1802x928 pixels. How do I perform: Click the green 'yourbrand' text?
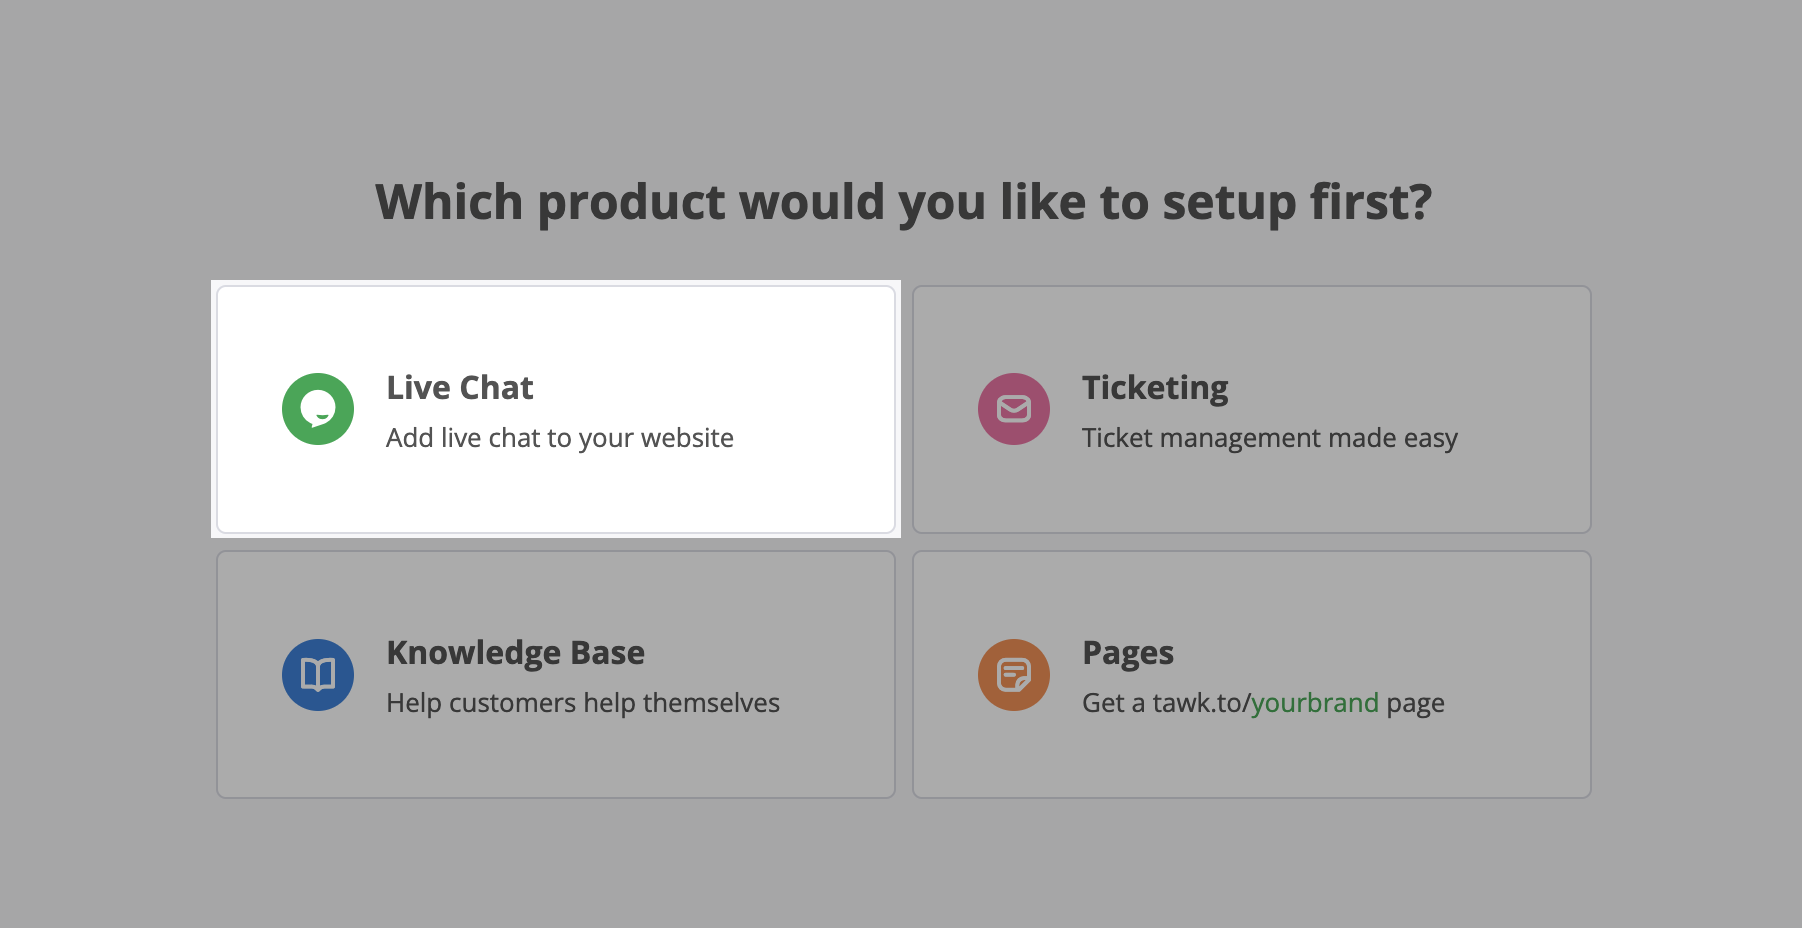[1315, 703]
